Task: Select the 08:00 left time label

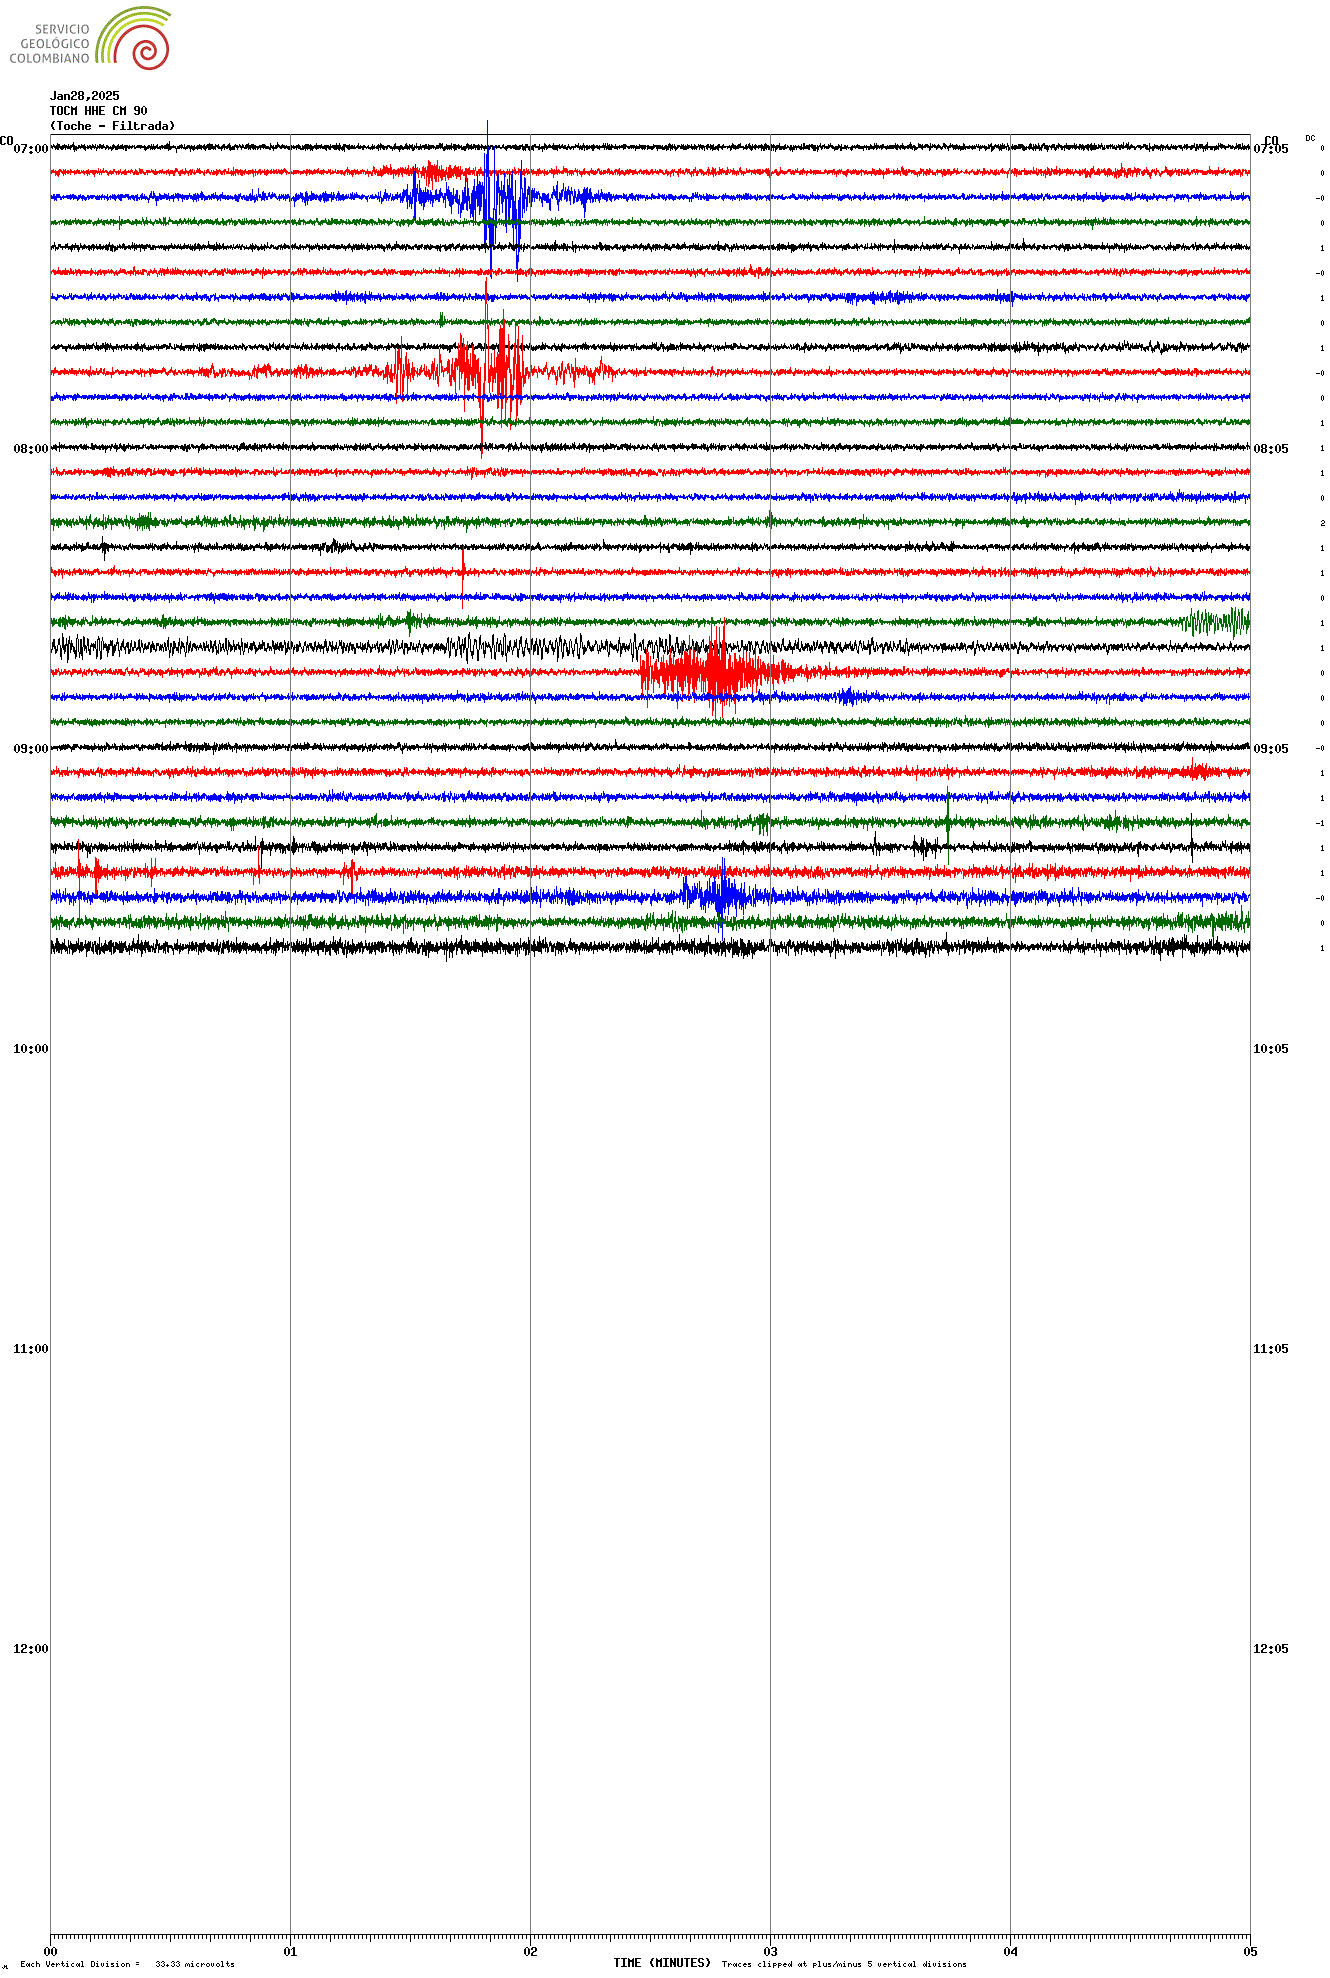Action: click(30, 449)
